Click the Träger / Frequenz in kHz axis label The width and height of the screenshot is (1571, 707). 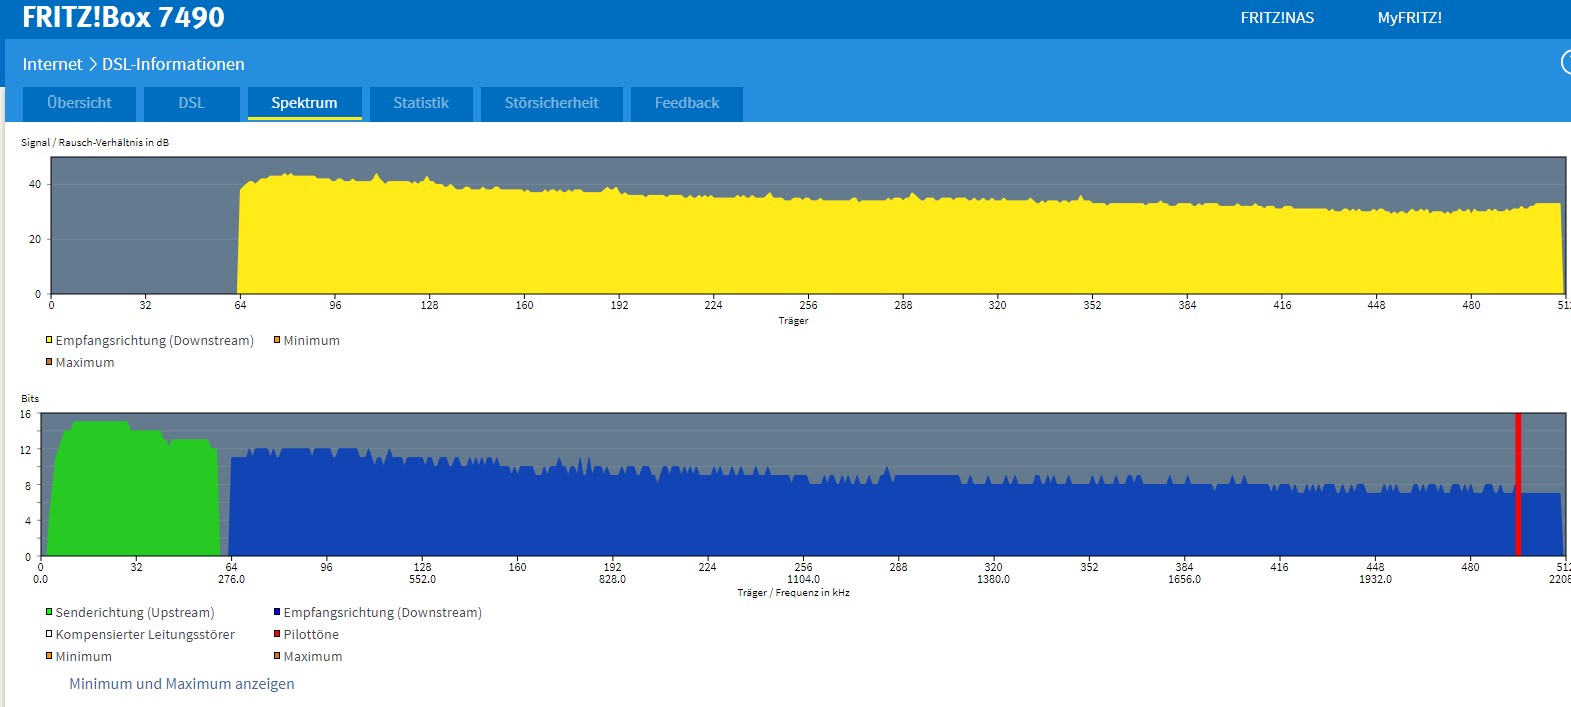(x=793, y=593)
